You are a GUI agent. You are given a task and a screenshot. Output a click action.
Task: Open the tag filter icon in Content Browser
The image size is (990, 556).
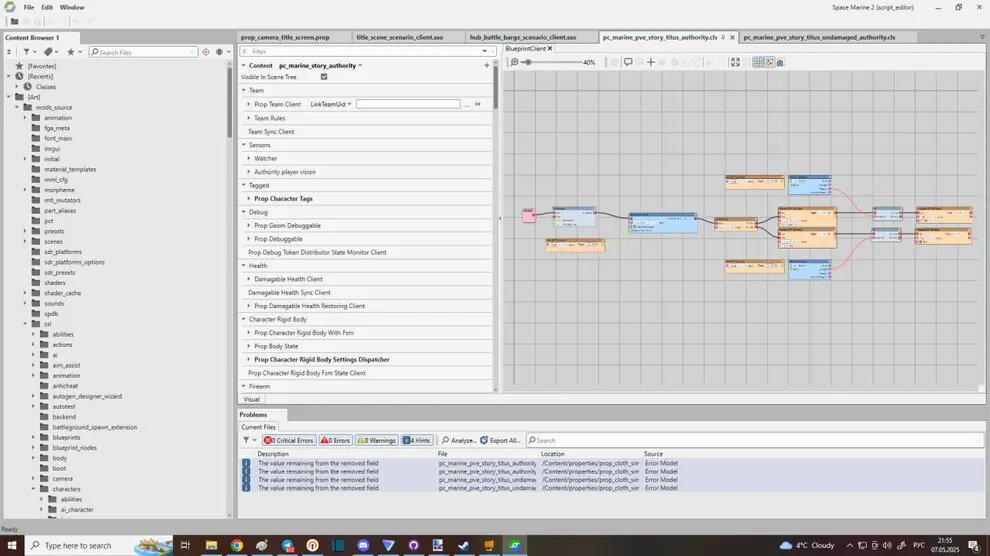48,52
